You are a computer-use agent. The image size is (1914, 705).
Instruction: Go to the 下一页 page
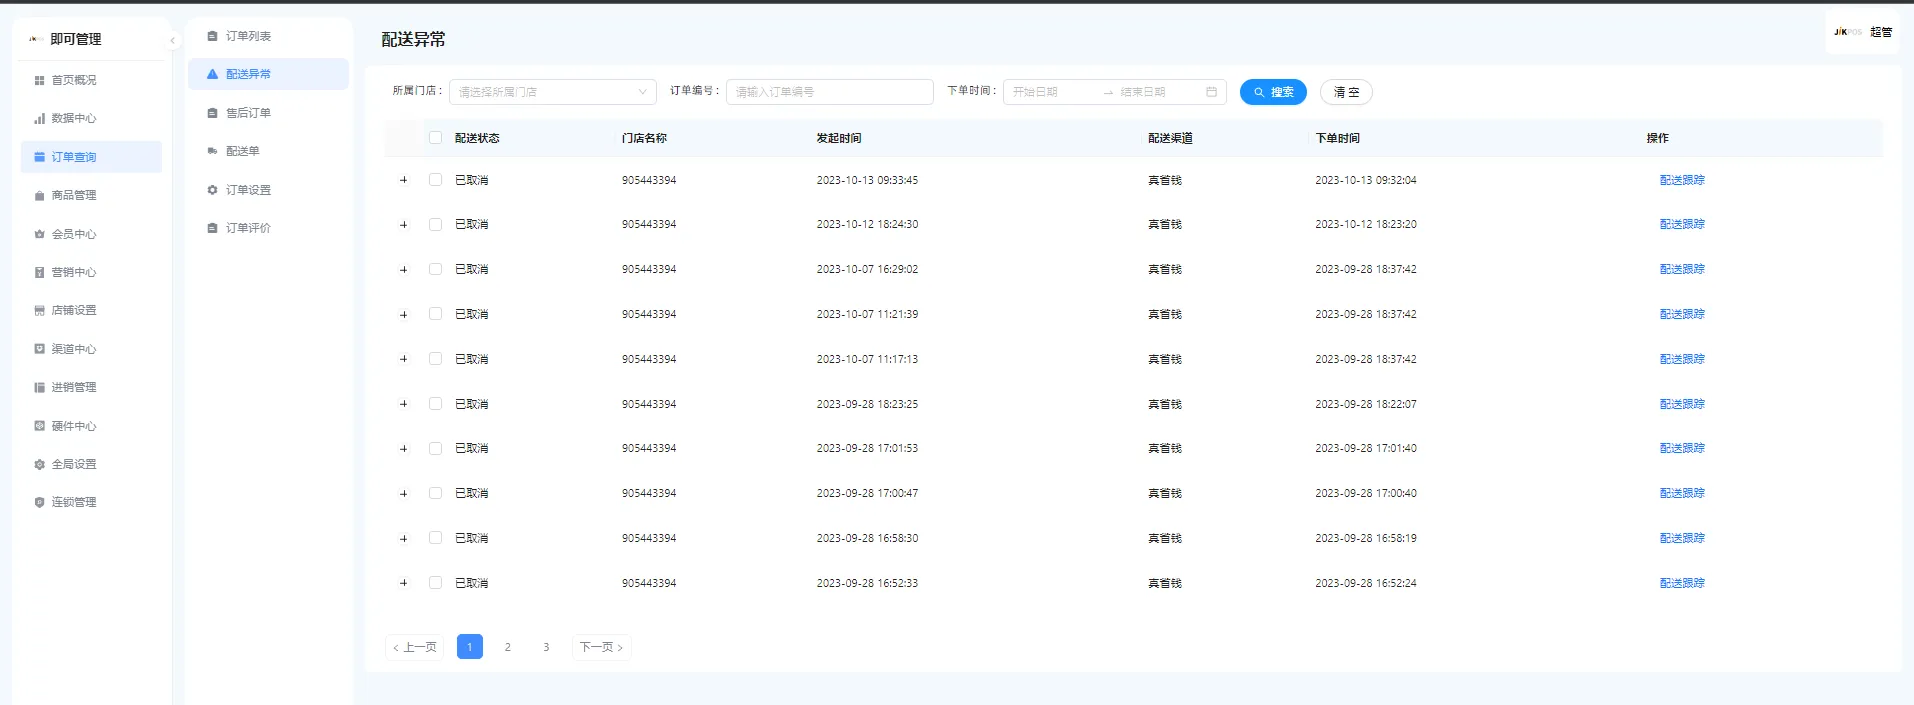point(601,647)
